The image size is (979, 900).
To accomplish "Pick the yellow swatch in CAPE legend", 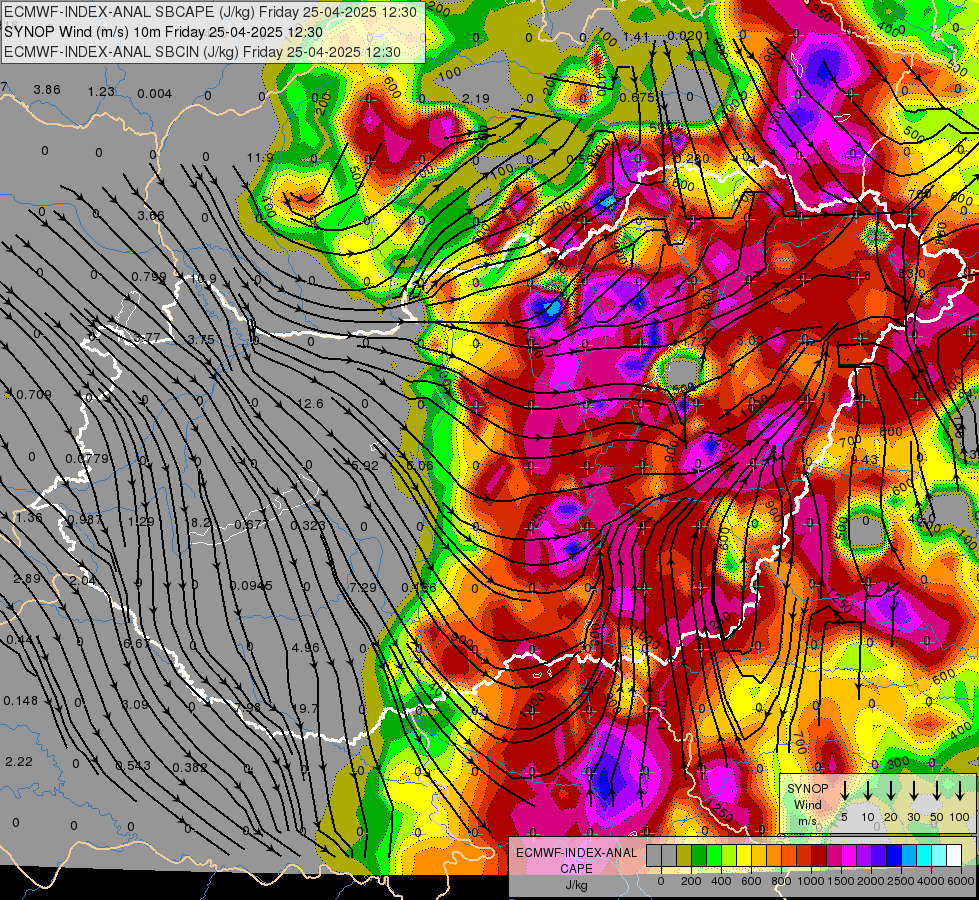I will click(x=744, y=856).
